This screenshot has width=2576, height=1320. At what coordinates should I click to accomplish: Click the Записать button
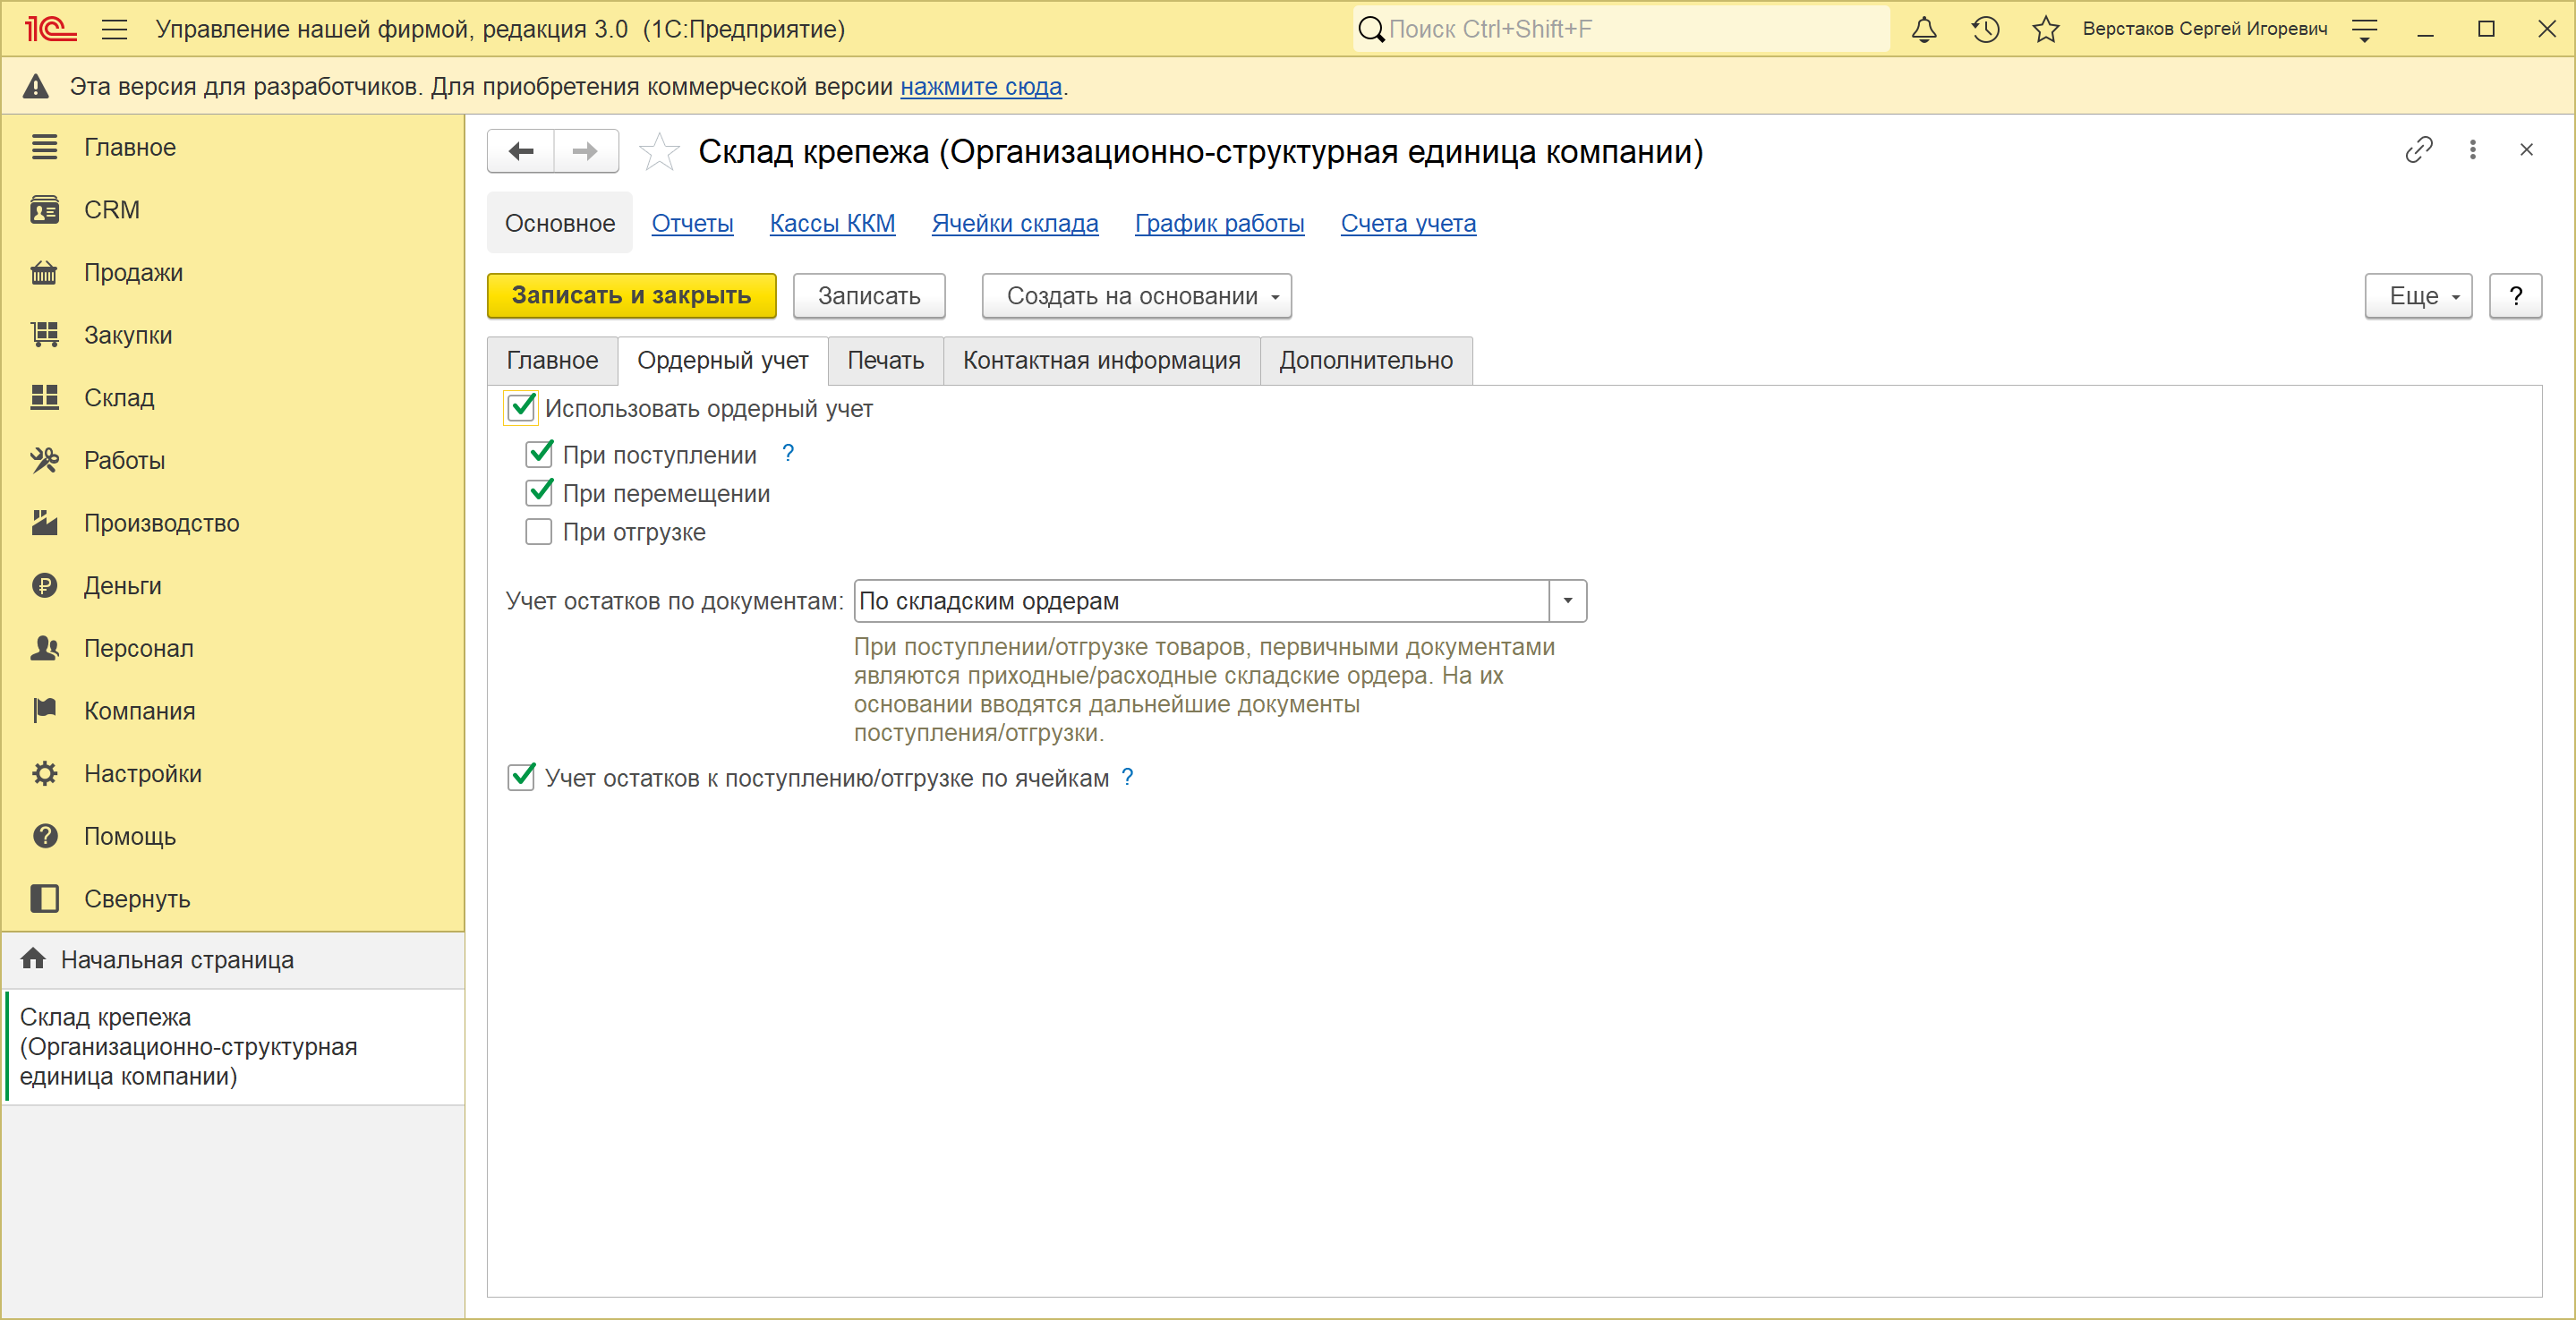click(869, 296)
